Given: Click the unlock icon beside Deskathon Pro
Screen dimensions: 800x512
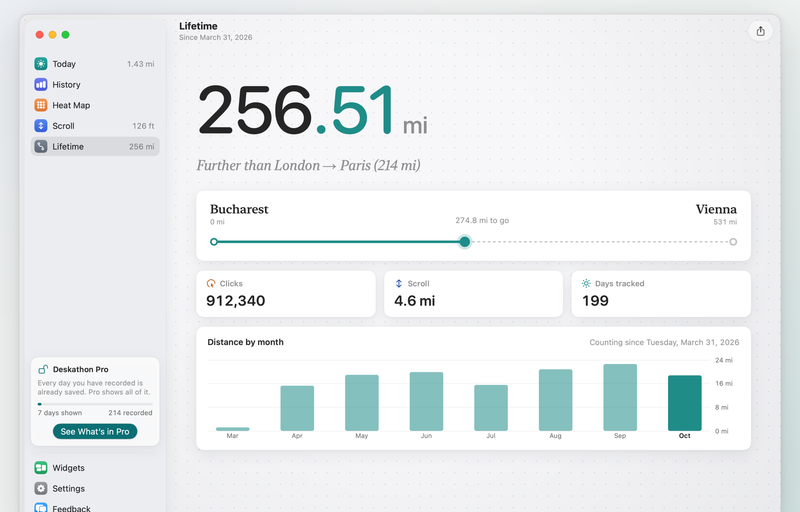Looking at the screenshot, I should click(43, 369).
